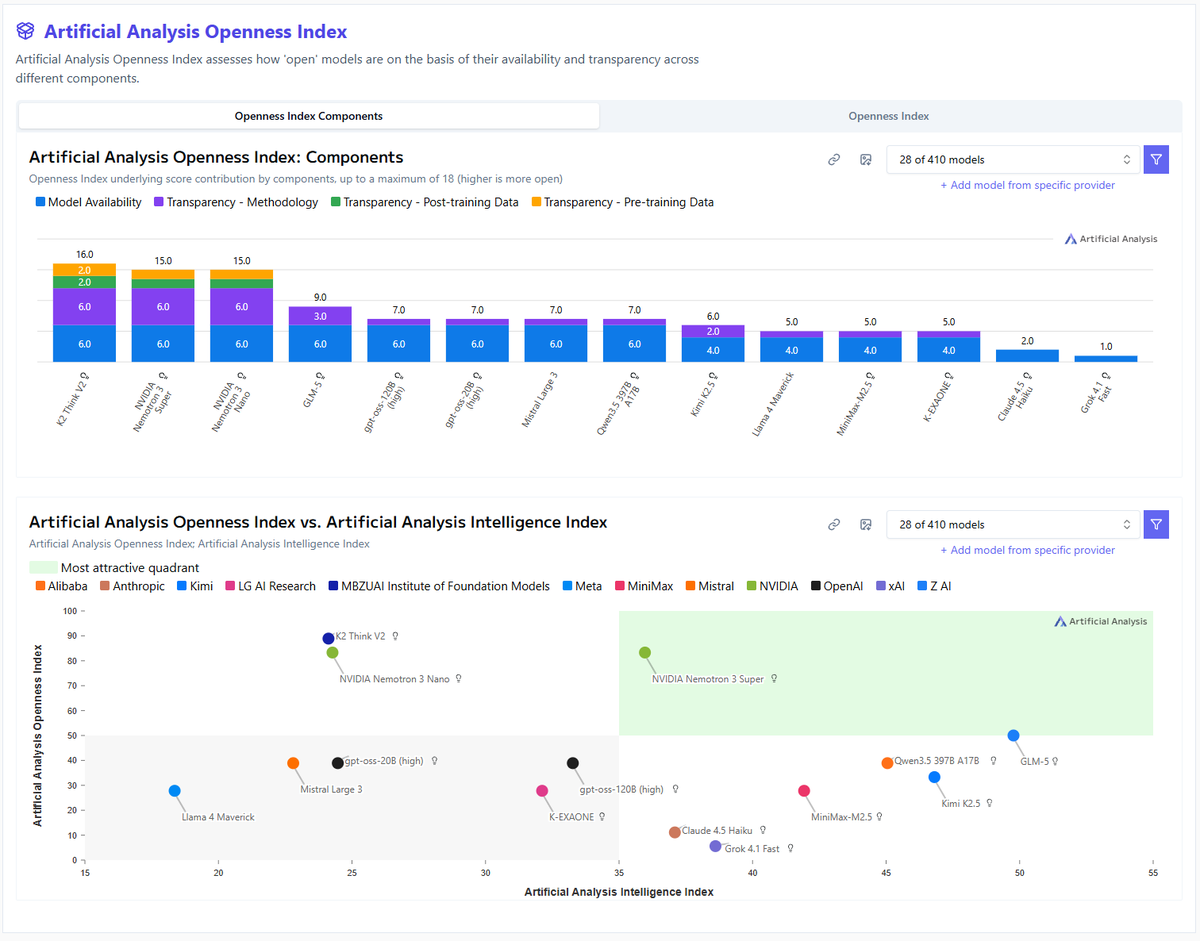Click Kimi blue legend color swatch

point(182,586)
